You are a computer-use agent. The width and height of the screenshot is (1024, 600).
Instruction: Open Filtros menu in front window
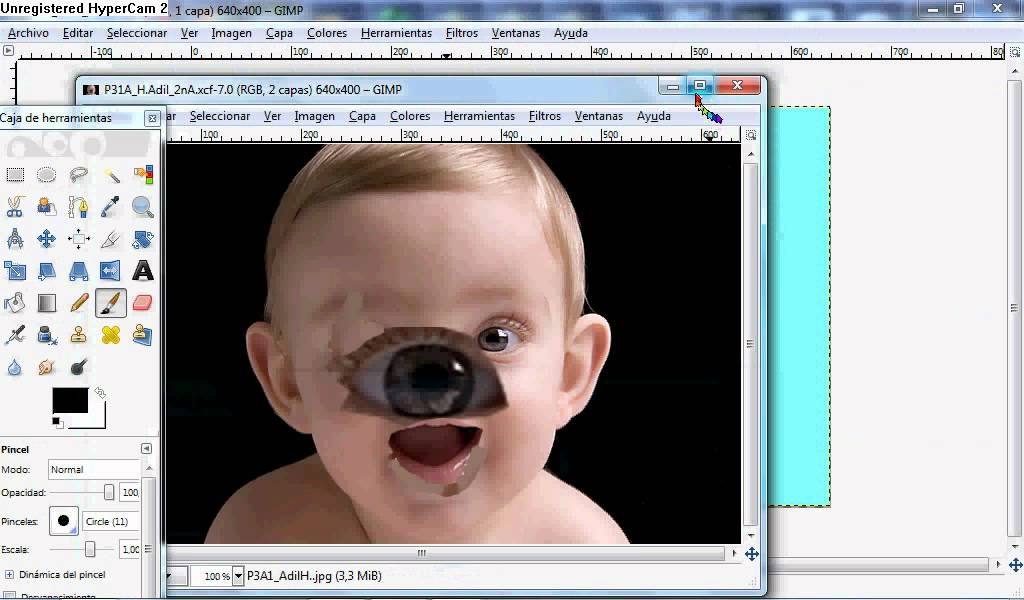[x=545, y=116]
